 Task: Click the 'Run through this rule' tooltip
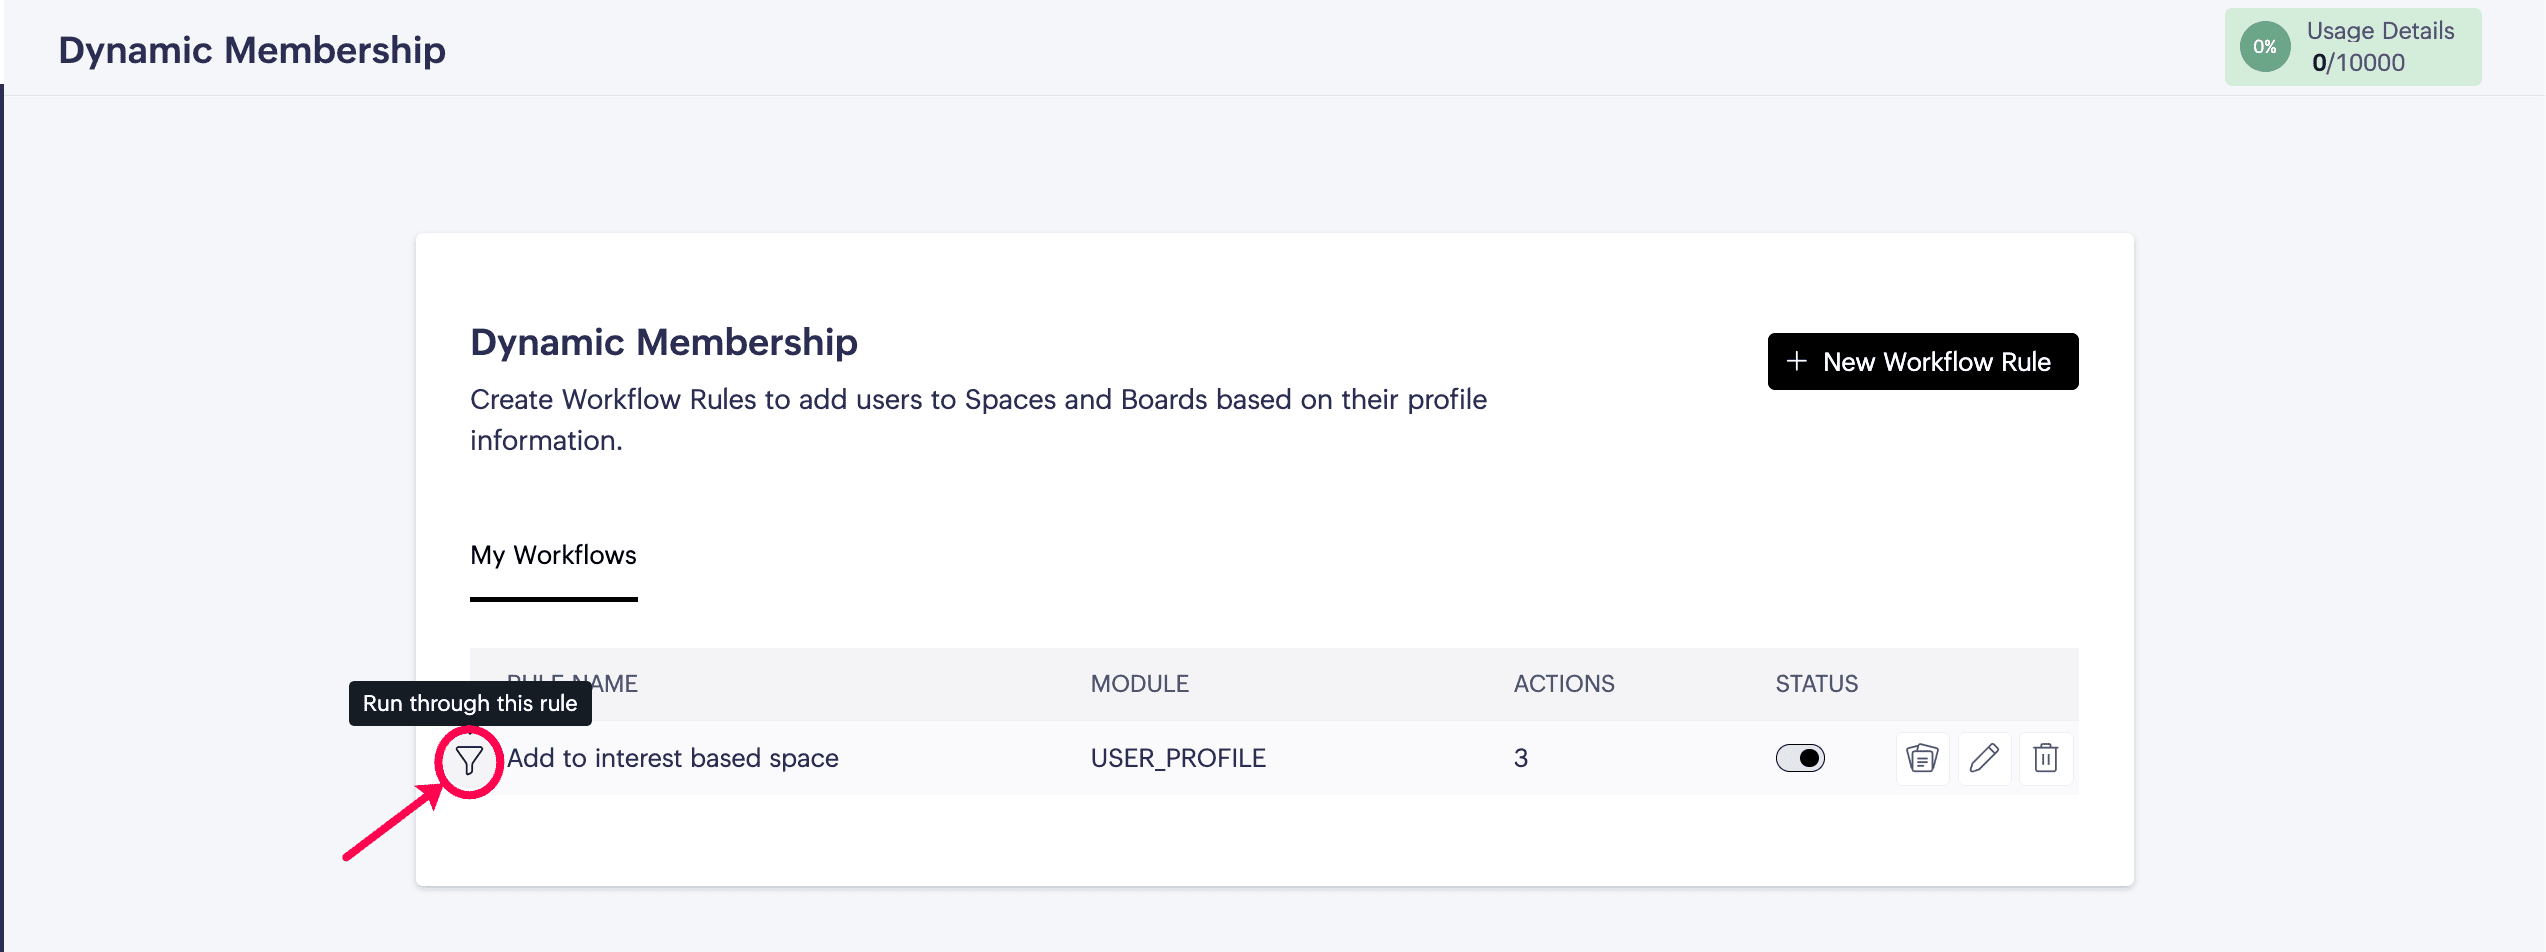click(x=470, y=703)
